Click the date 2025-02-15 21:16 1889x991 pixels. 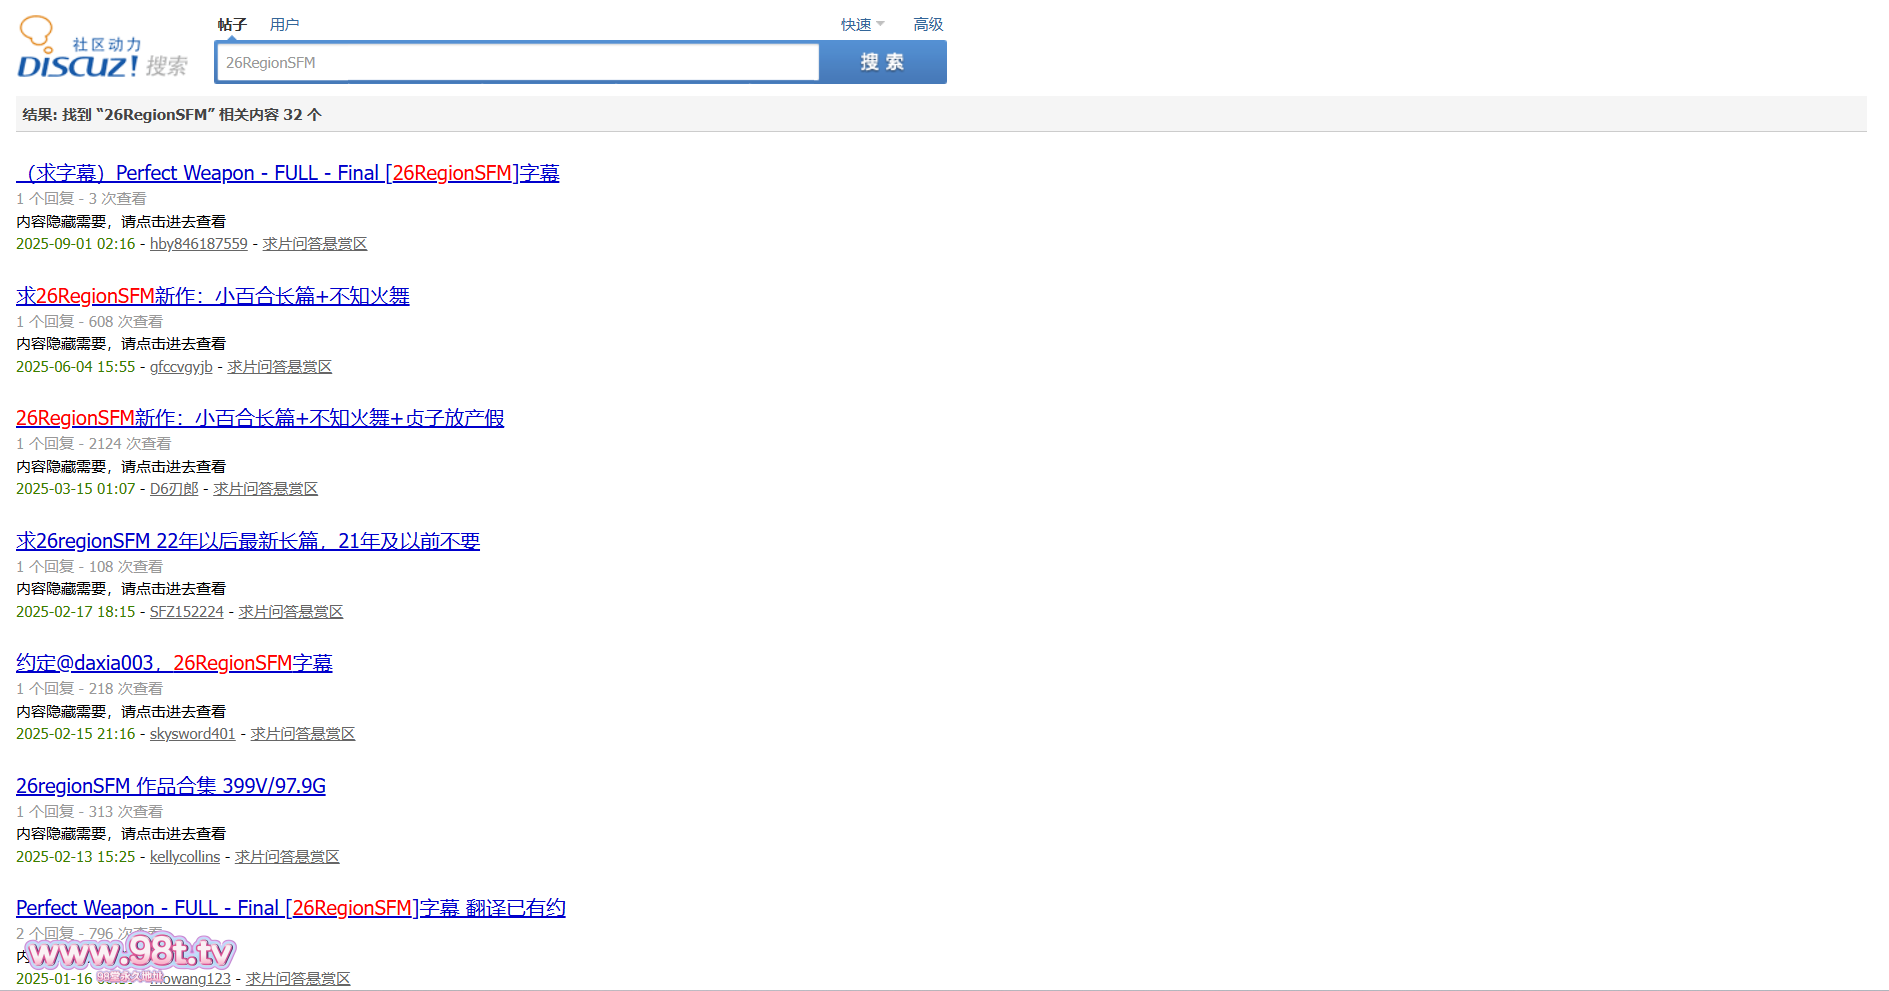[x=76, y=734]
